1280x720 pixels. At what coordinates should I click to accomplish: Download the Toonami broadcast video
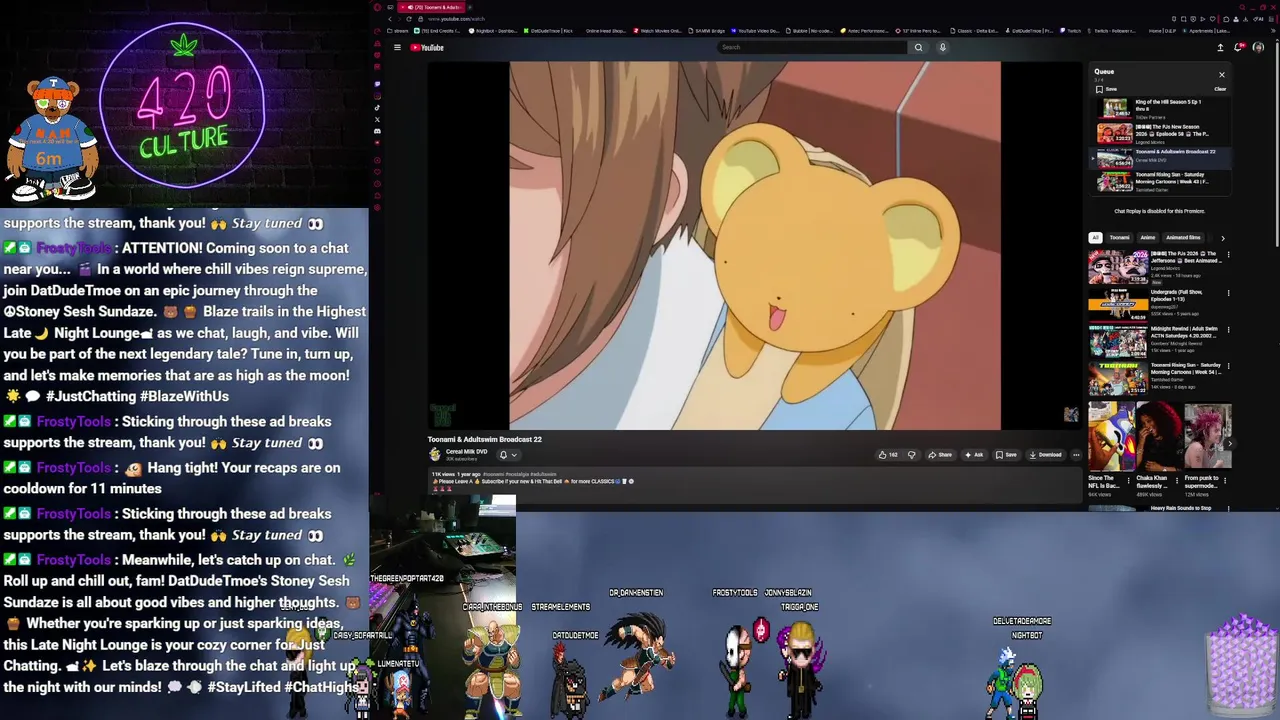[1045, 455]
